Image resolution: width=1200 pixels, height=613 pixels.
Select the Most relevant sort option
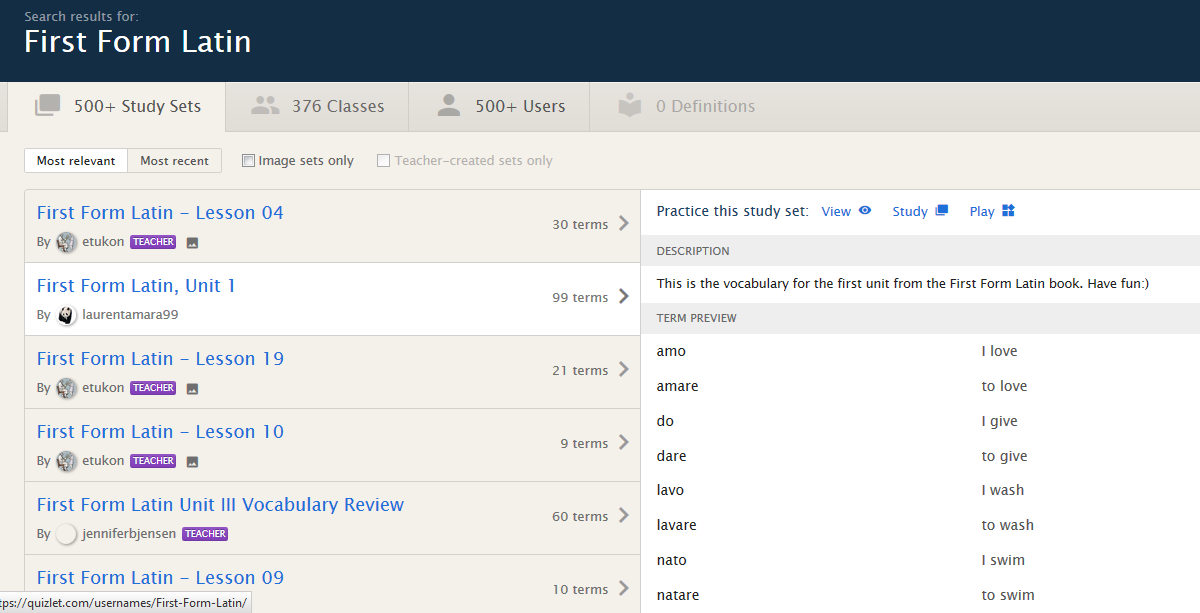pyautogui.click(x=76, y=160)
